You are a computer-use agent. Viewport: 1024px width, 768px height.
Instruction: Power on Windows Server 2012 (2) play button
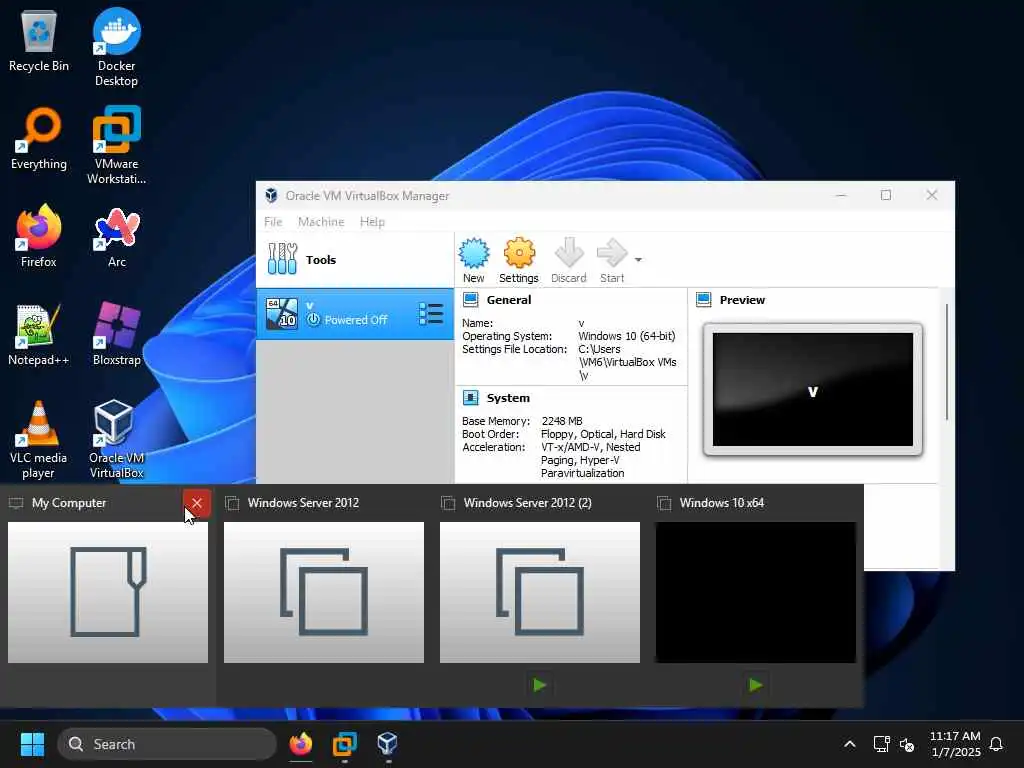coord(539,685)
